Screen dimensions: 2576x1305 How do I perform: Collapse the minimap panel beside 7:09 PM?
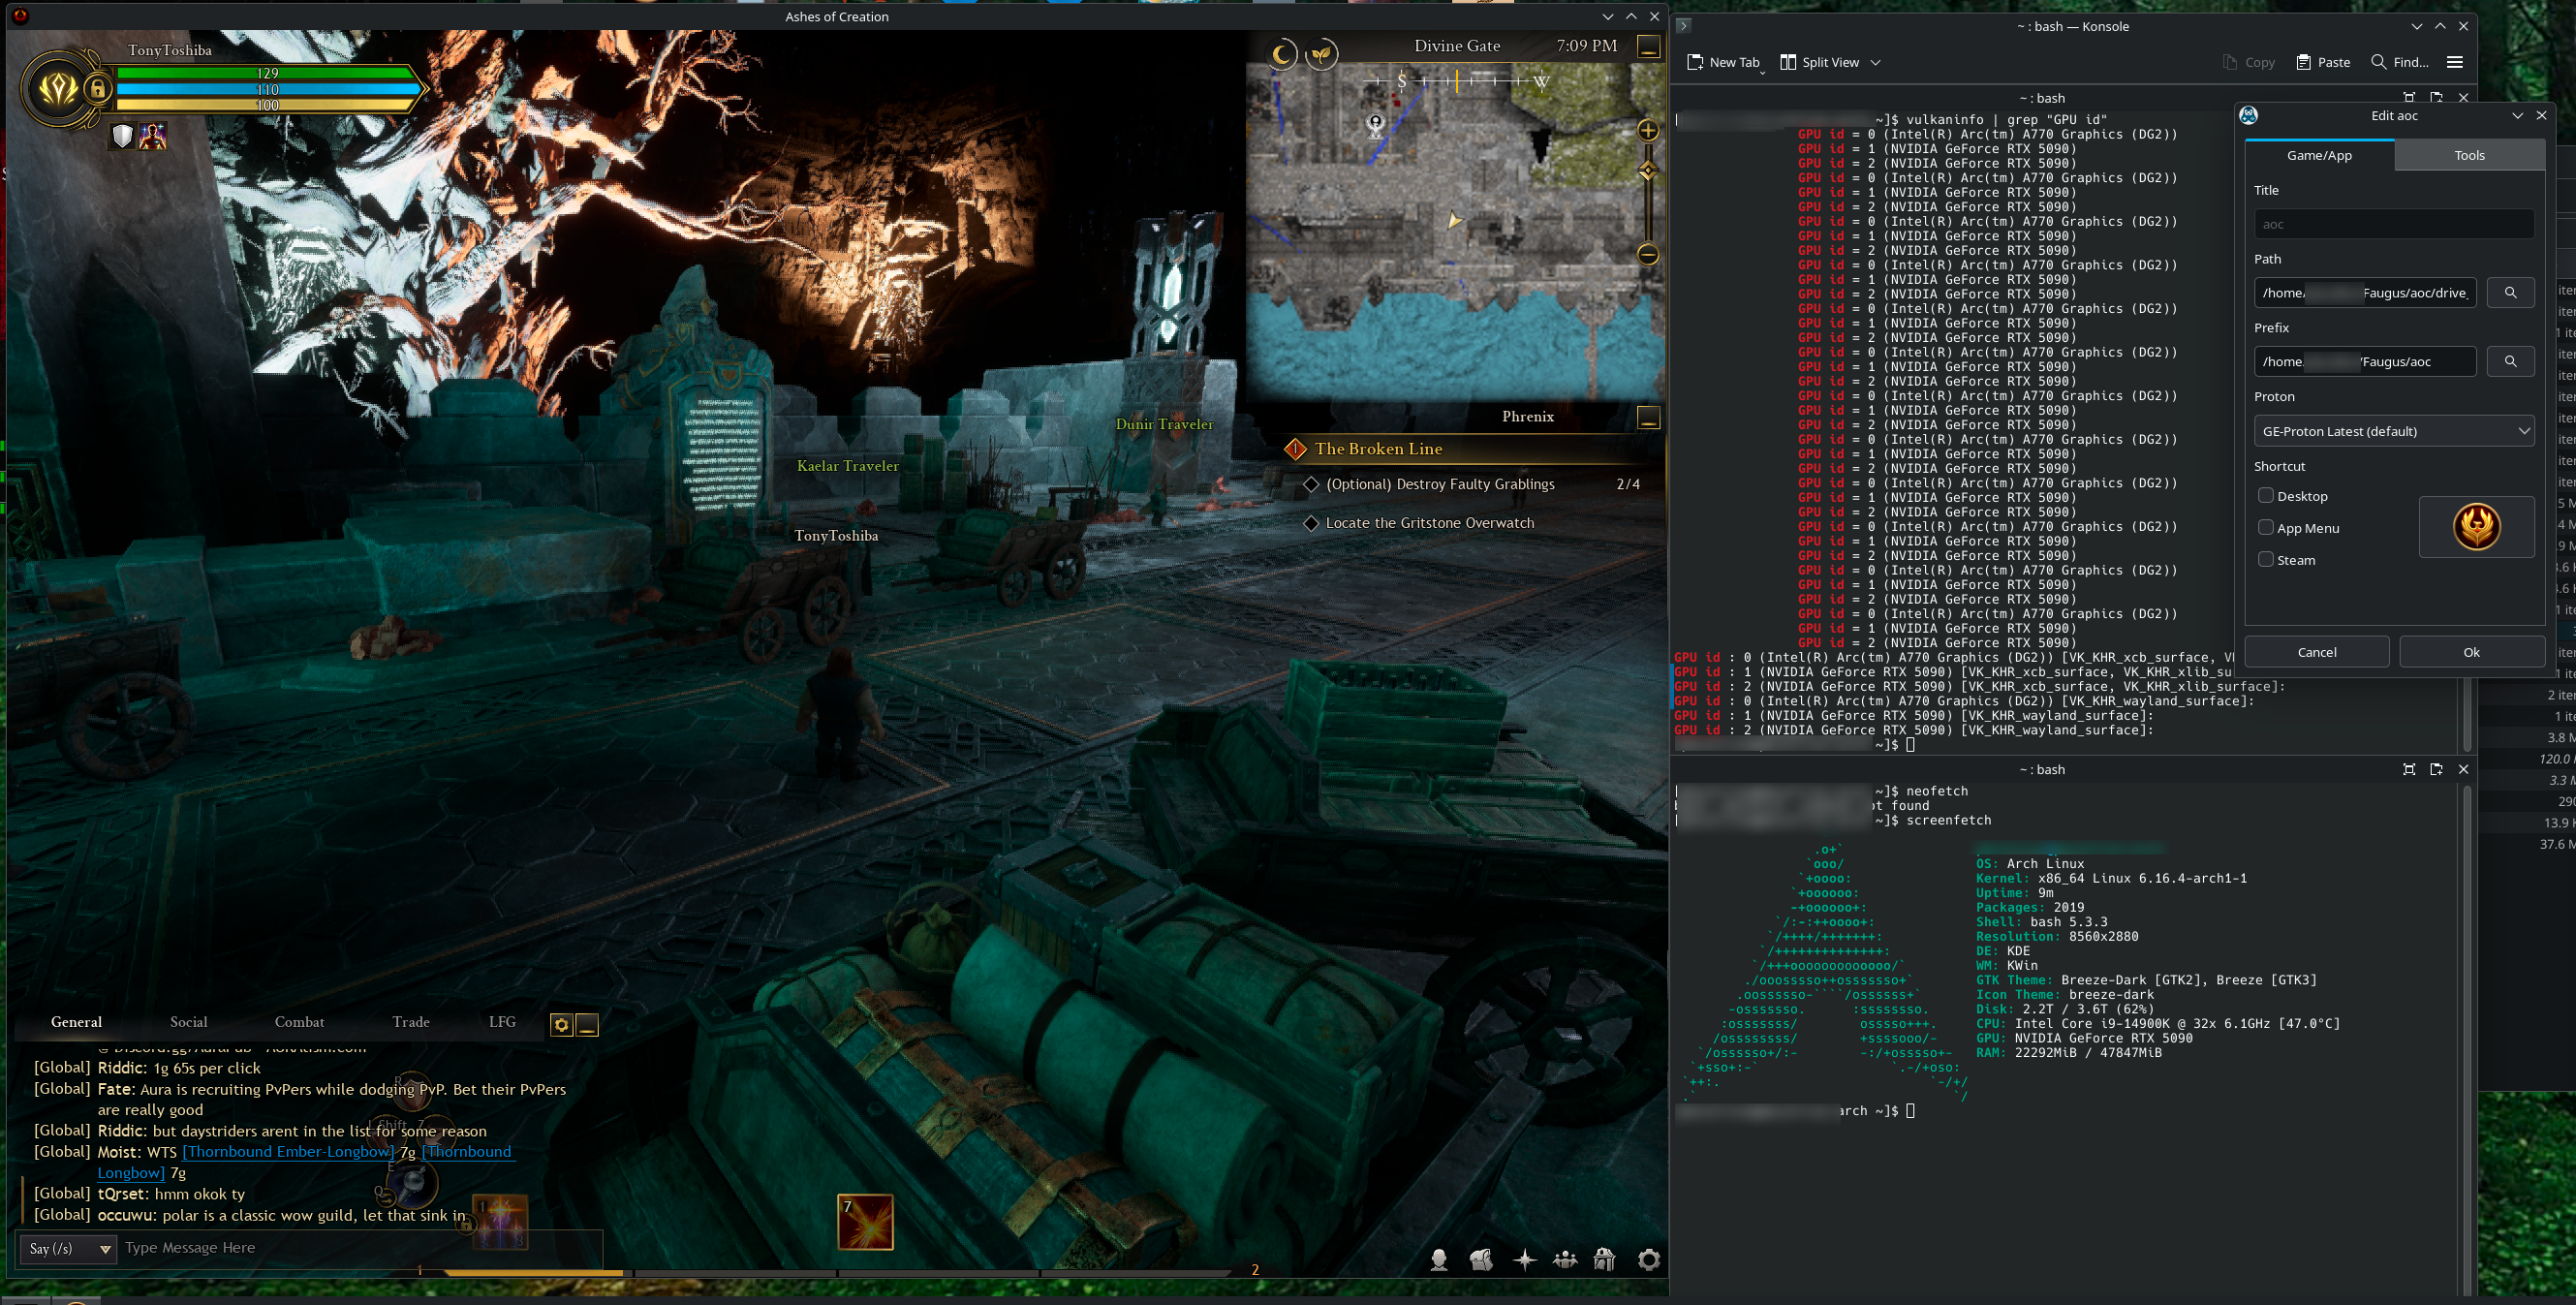1648,47
